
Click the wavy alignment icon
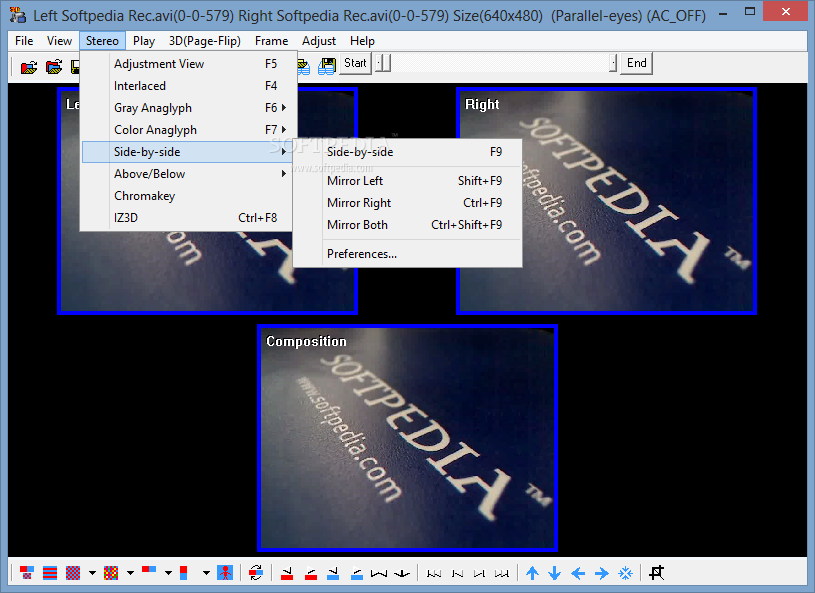point(379,573)
